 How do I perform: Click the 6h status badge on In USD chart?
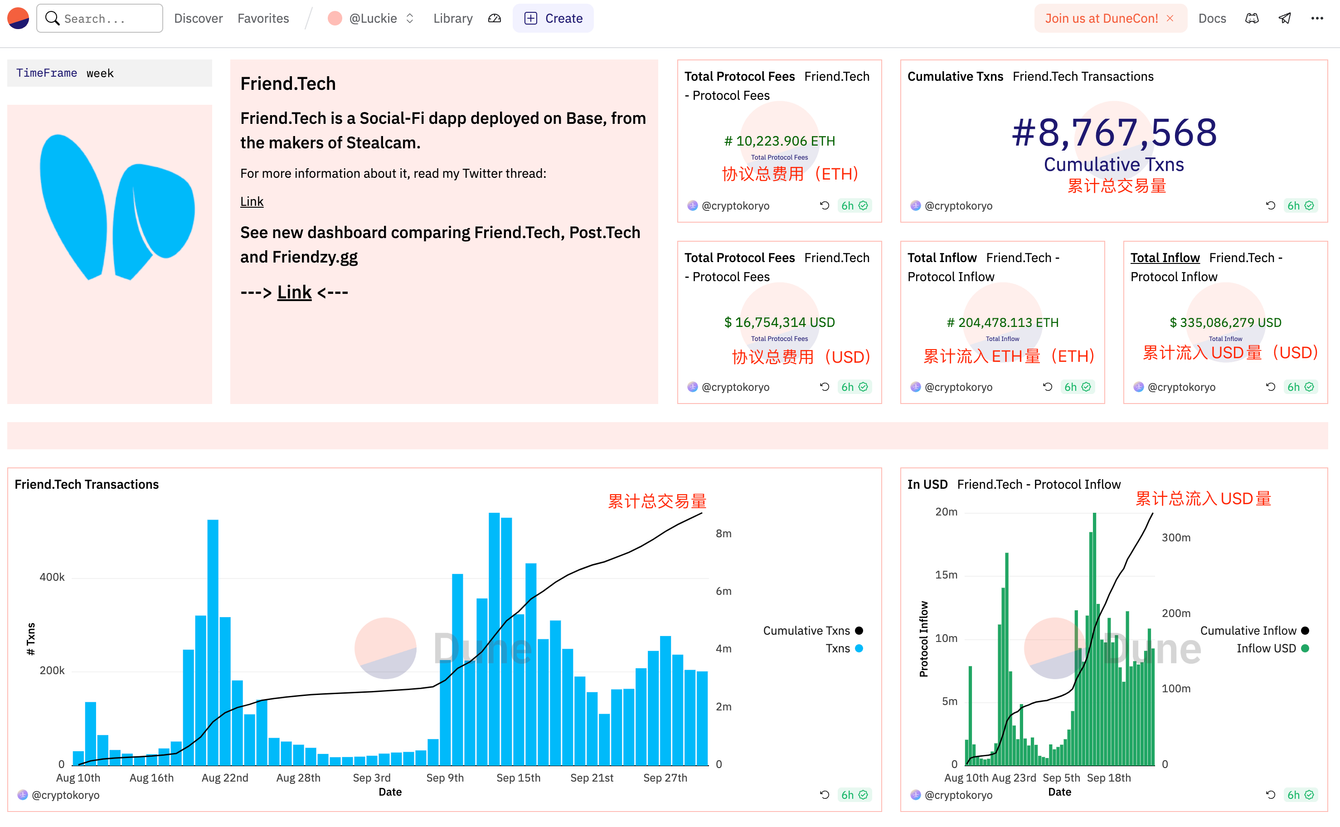1300,795
